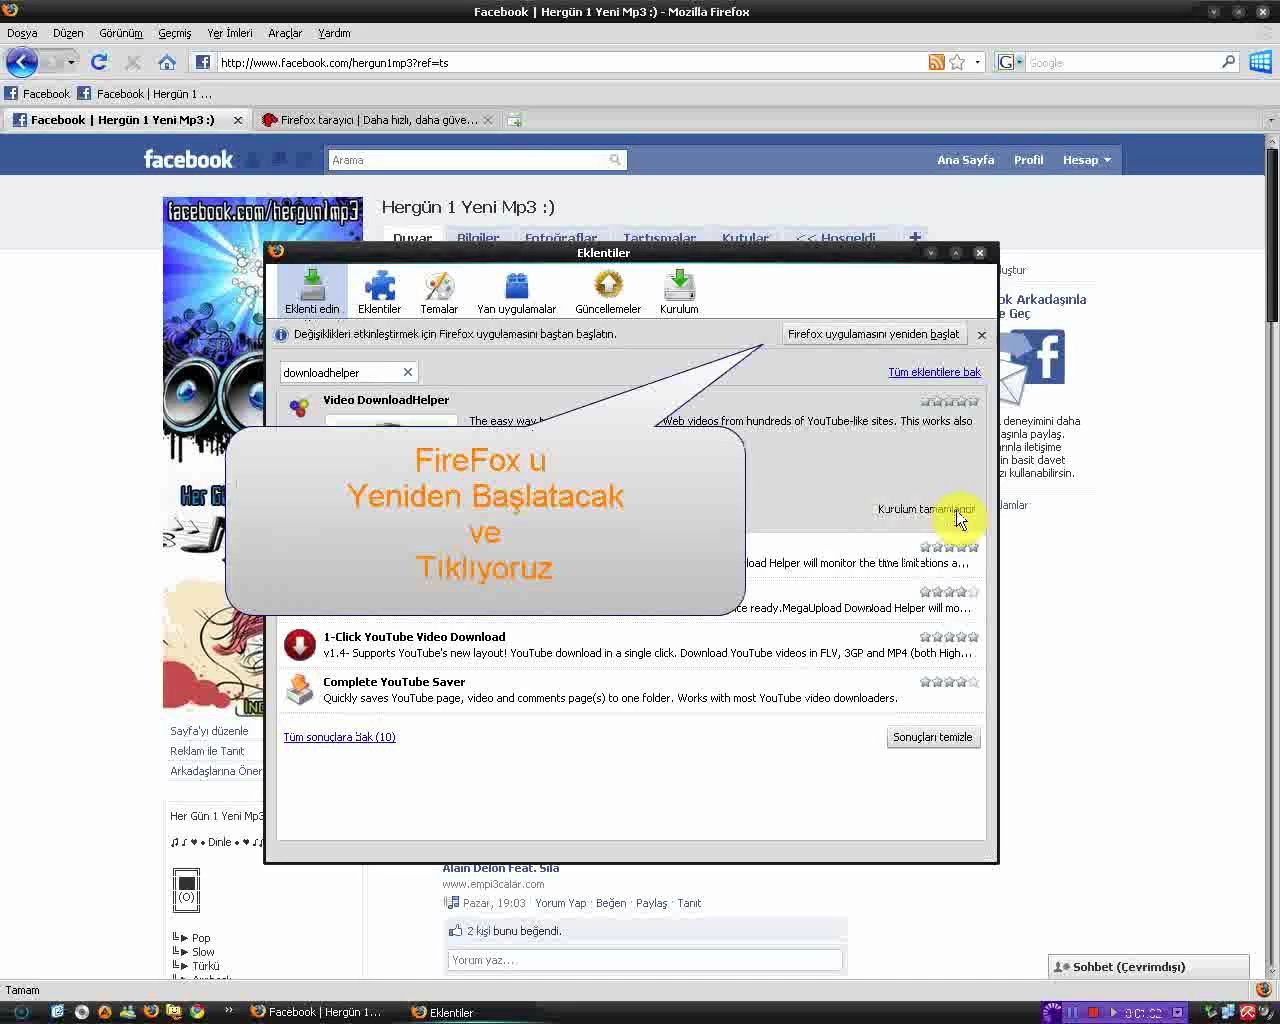
Task: Open the Kurulum installation pane
Action: 679,292
